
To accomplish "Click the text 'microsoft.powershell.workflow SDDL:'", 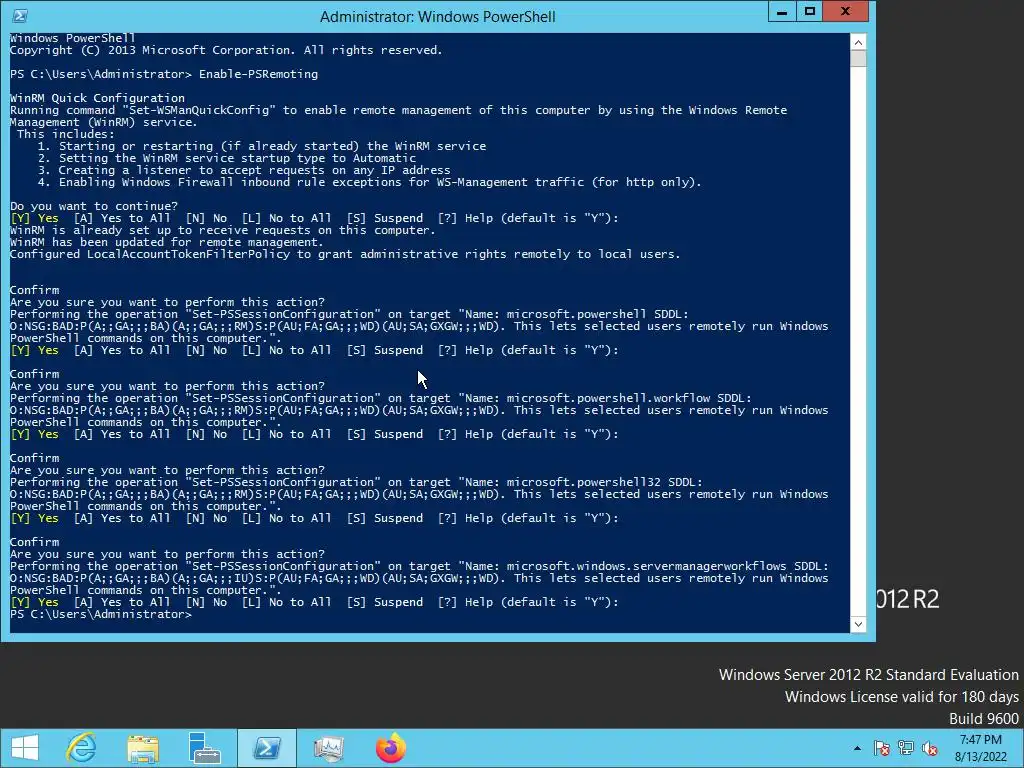I will [x=629, y=398].
